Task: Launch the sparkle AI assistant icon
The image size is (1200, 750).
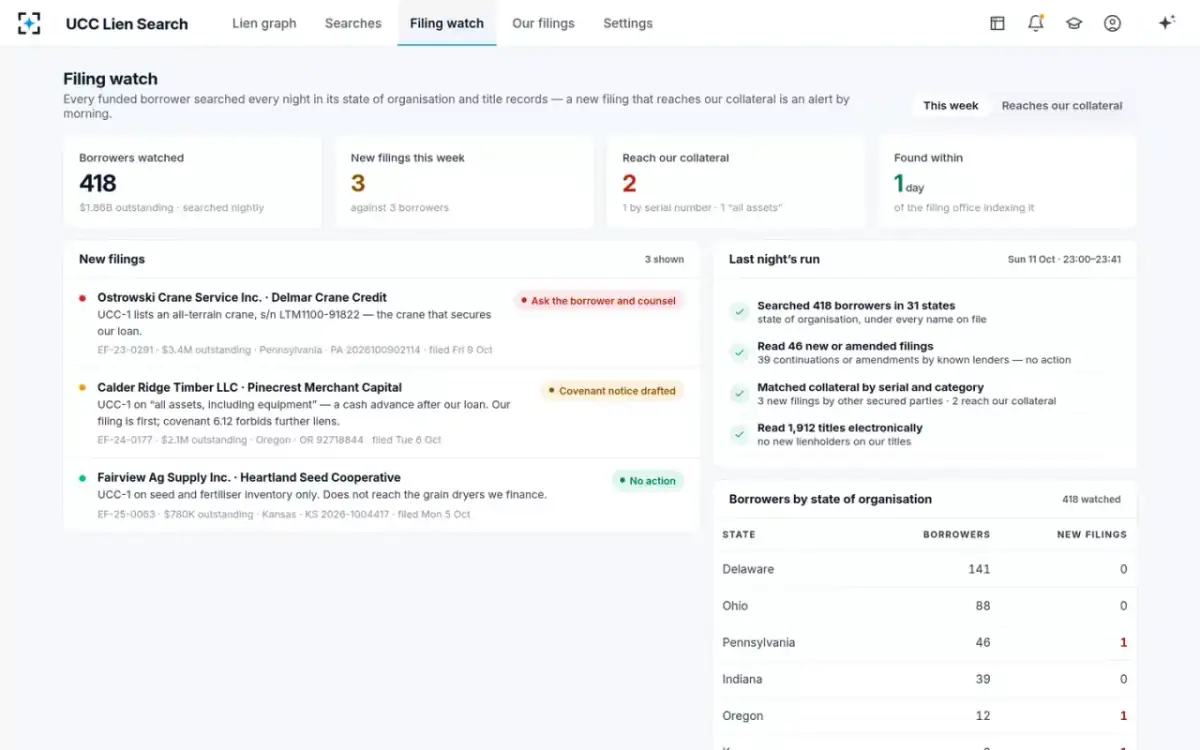Action: tap(1166, 23)
